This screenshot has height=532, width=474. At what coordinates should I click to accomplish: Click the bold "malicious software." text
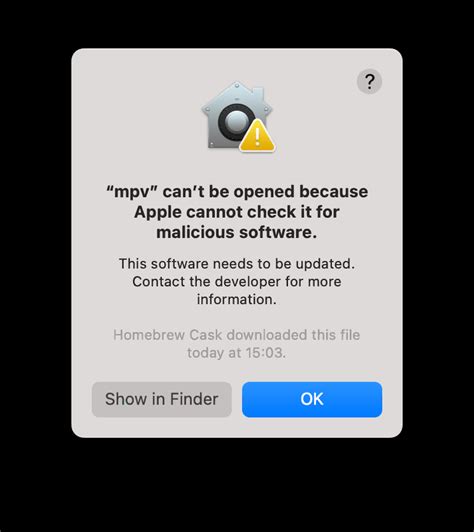click(x=236, y=233)
